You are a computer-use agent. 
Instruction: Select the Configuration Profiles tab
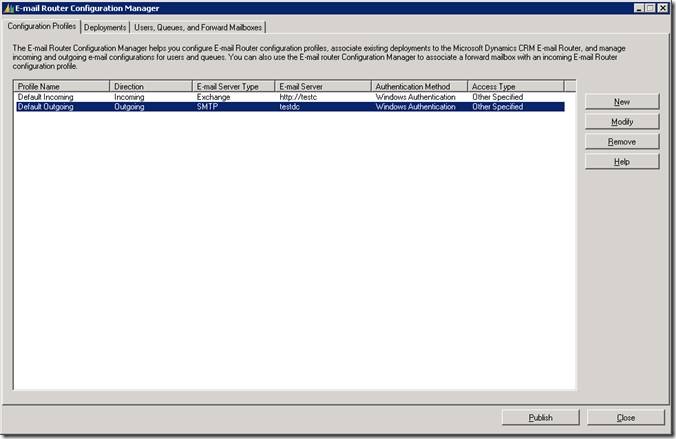coord(41,27)
